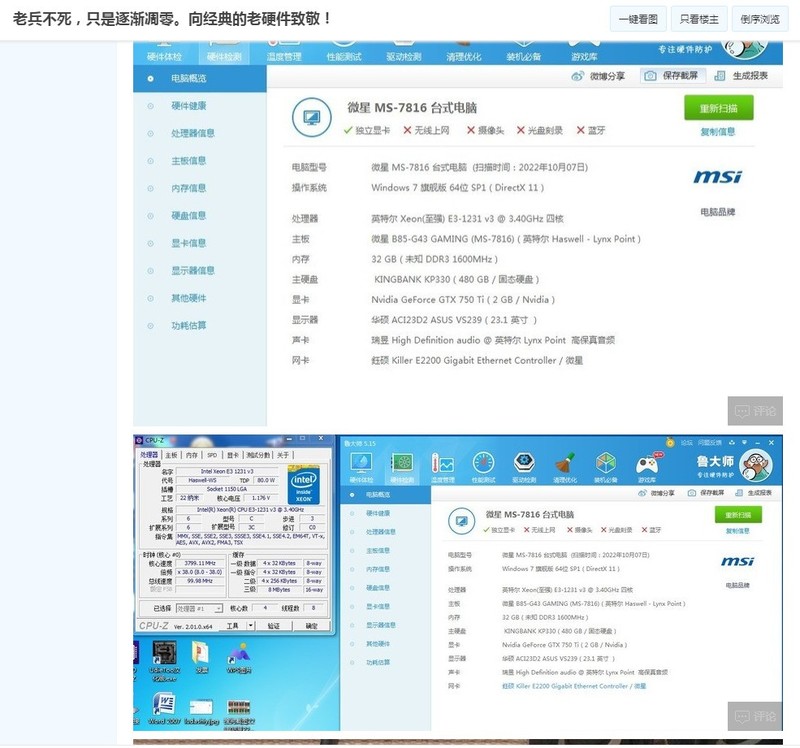Click 微博分享 in upper Lu Dashi screenshot

tap(598, 76)
